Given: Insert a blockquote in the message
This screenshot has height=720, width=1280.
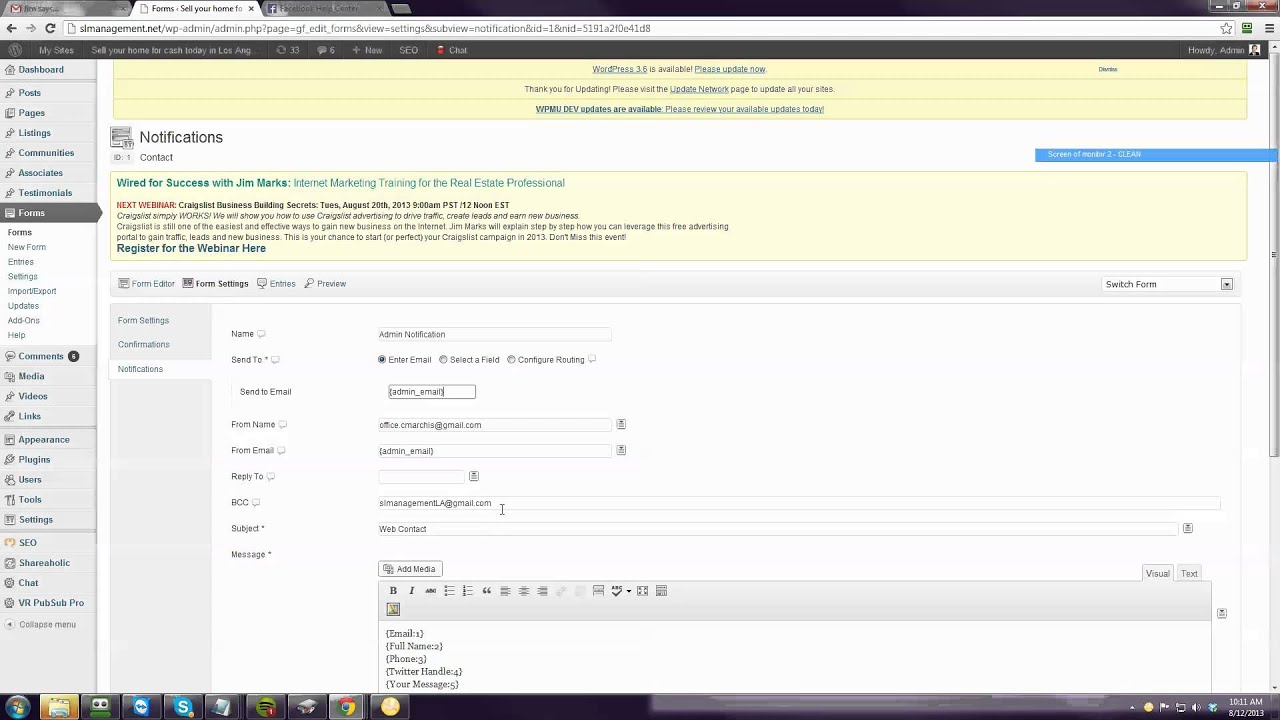Looking at the screenshot, I should [486, 591].
